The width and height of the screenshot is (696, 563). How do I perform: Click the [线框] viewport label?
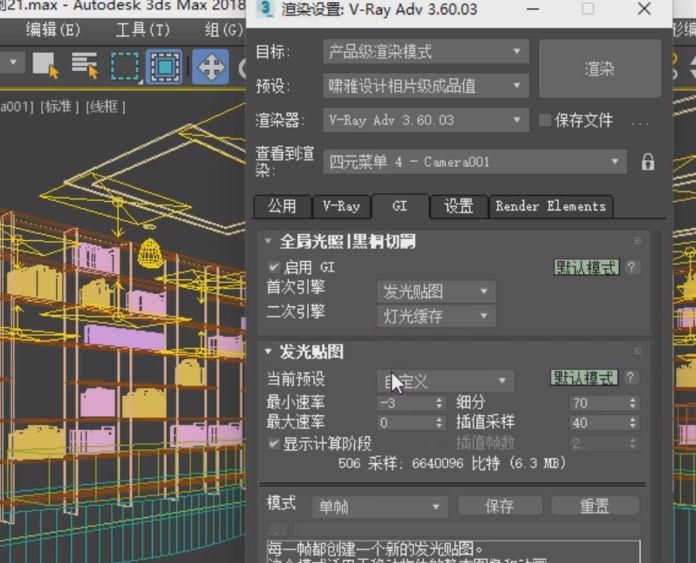105,107
